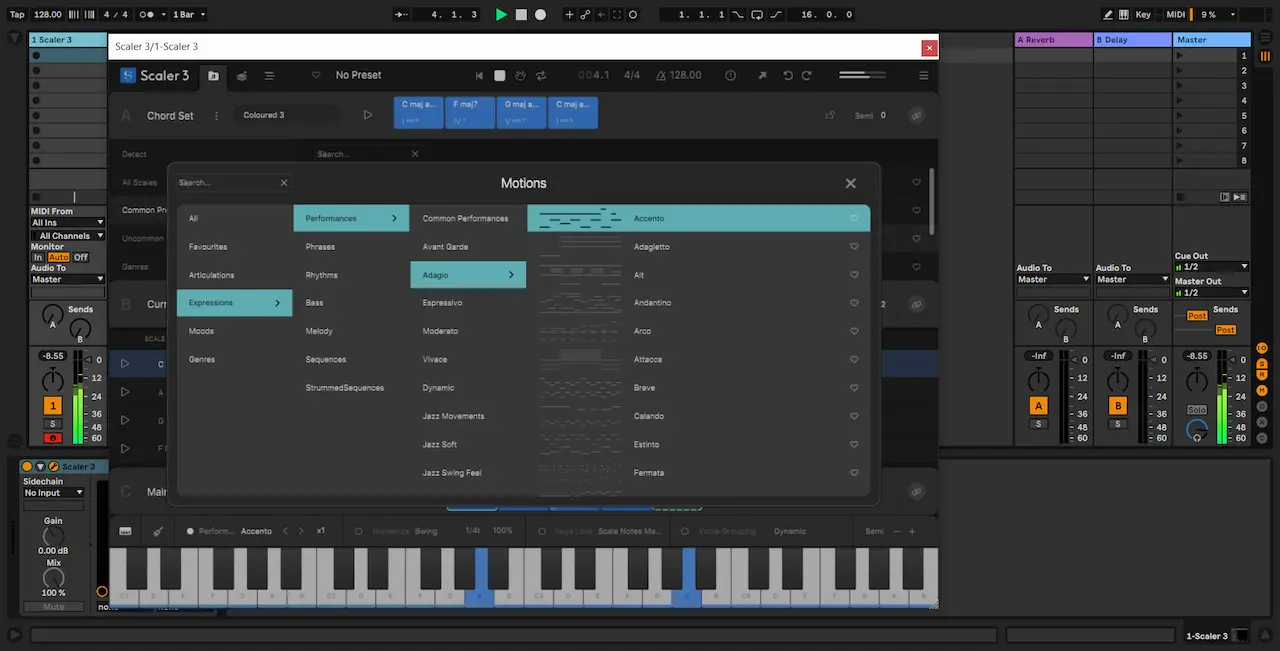Toggle the Key map mode button
This screenshot has height=651, width=1280.
pyautogui.click(x=1143, y=15)
